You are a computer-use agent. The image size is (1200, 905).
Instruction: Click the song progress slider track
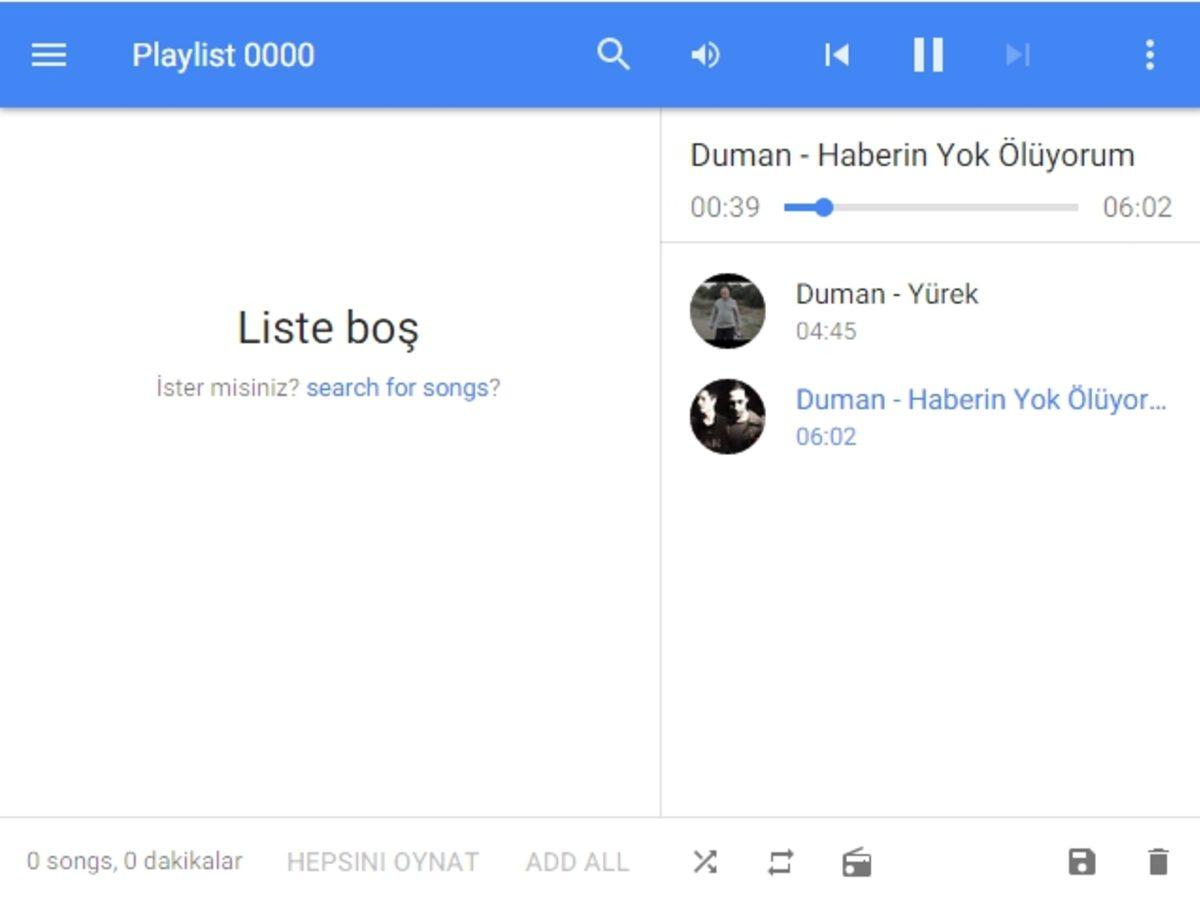point(931,208)
